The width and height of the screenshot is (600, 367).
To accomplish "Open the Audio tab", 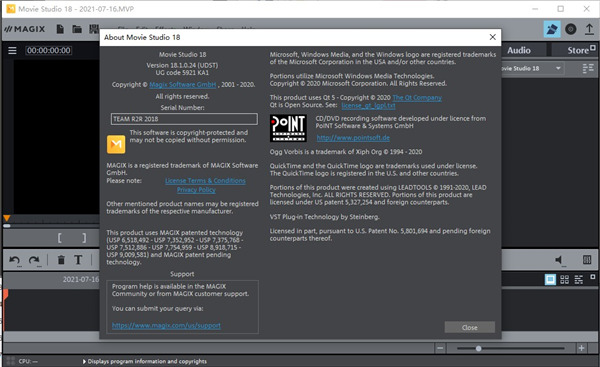I will pyautogui.click(x=519, y=50).
